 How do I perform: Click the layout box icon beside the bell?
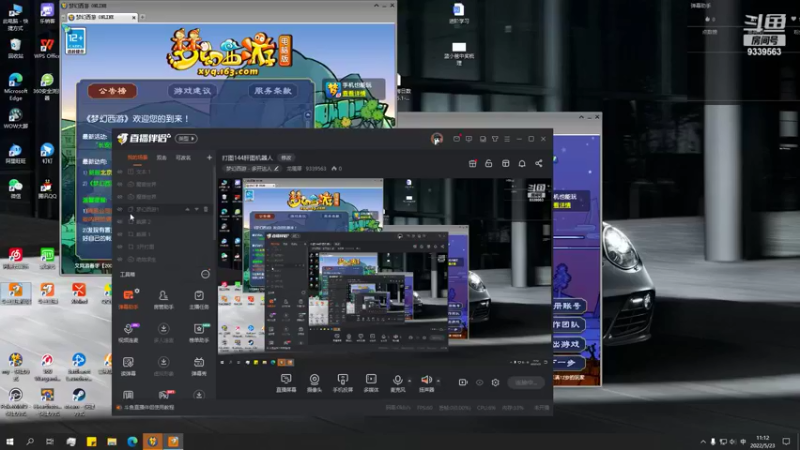click(506, 163)
